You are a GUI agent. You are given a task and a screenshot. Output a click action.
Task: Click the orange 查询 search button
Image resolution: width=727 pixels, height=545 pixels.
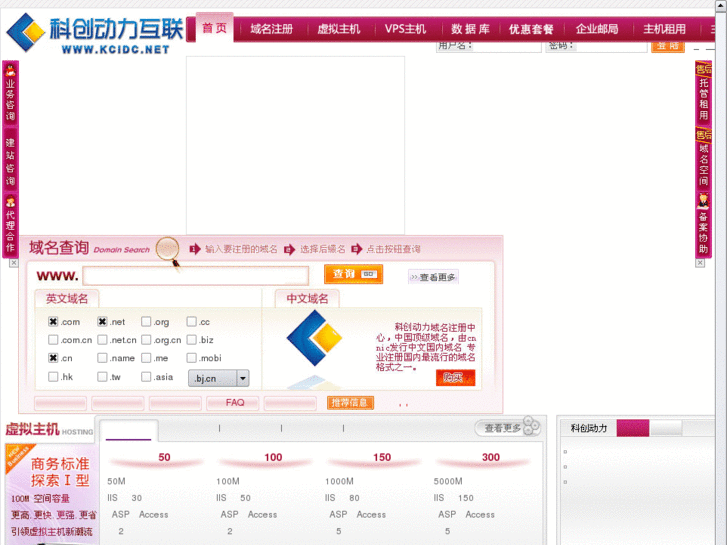pyautogui.click(x=353, y=274)
